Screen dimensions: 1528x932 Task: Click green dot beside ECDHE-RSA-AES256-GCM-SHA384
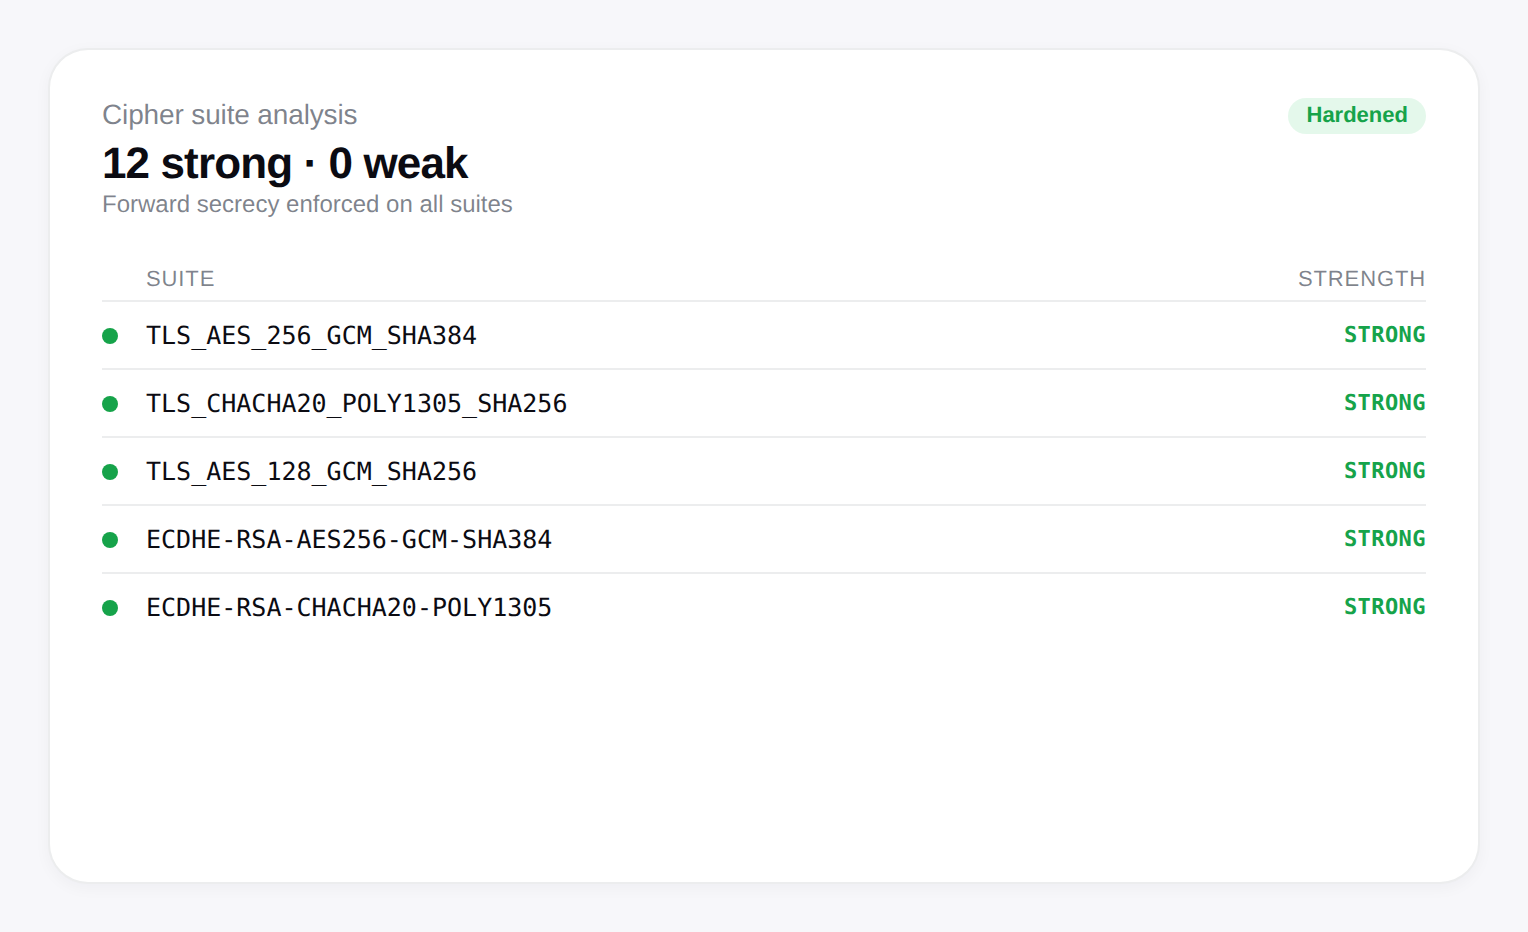point(110,540)
